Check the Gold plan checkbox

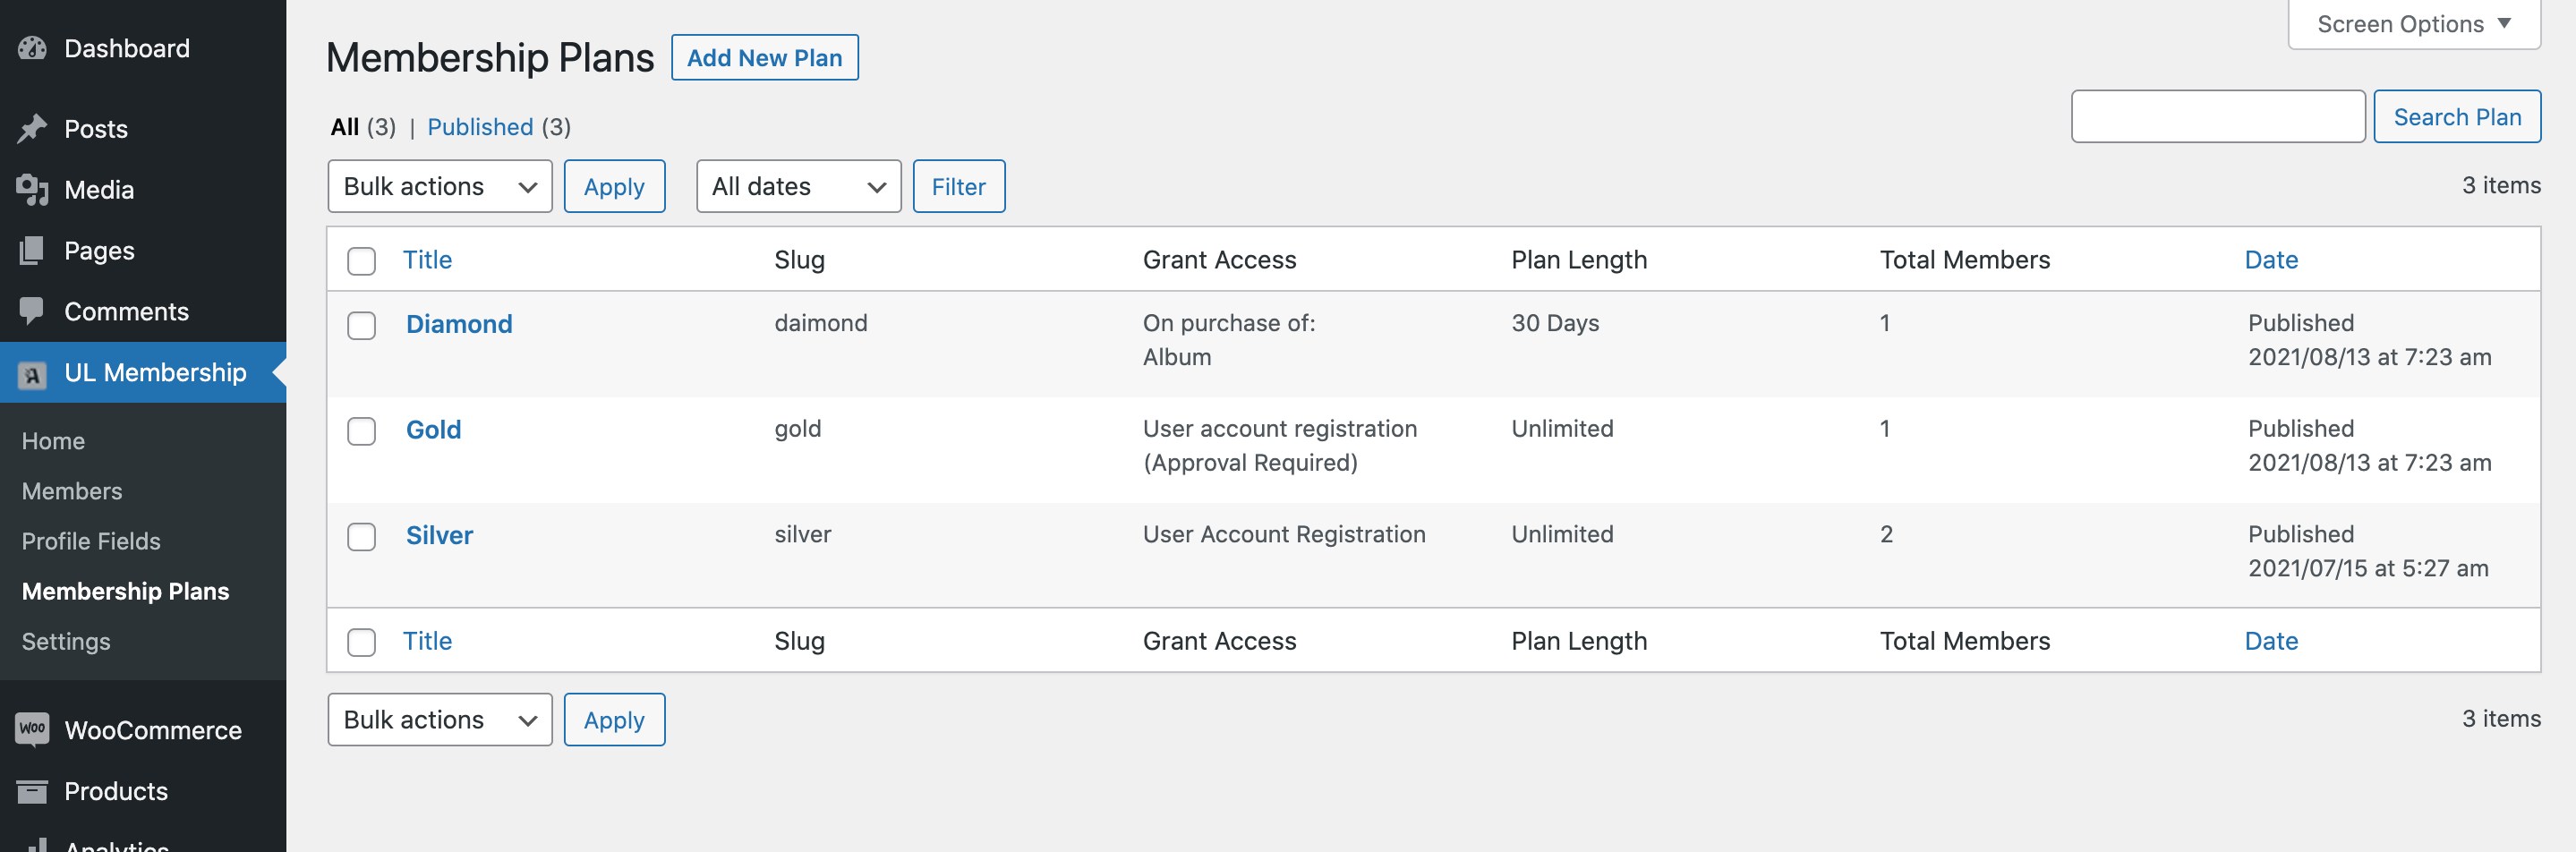[361, 431]
